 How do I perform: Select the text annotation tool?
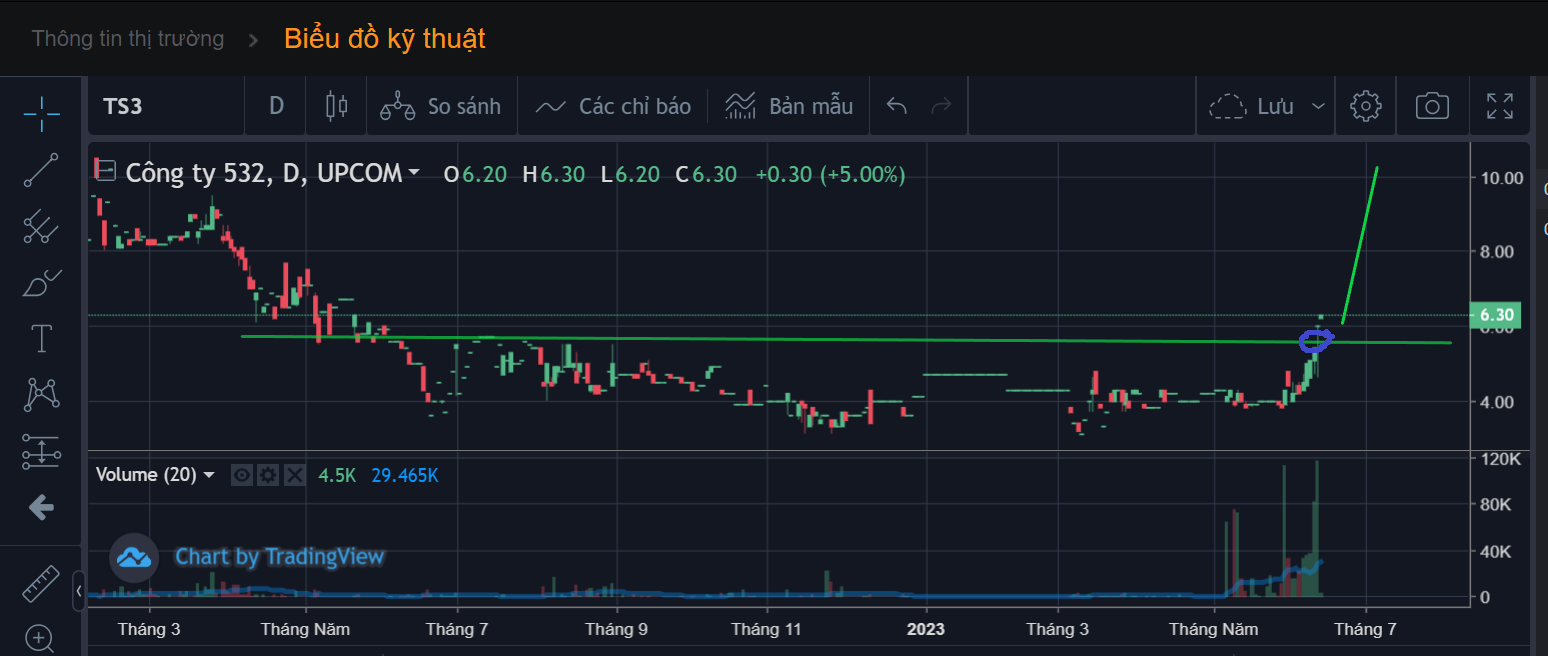coord(41,339)
